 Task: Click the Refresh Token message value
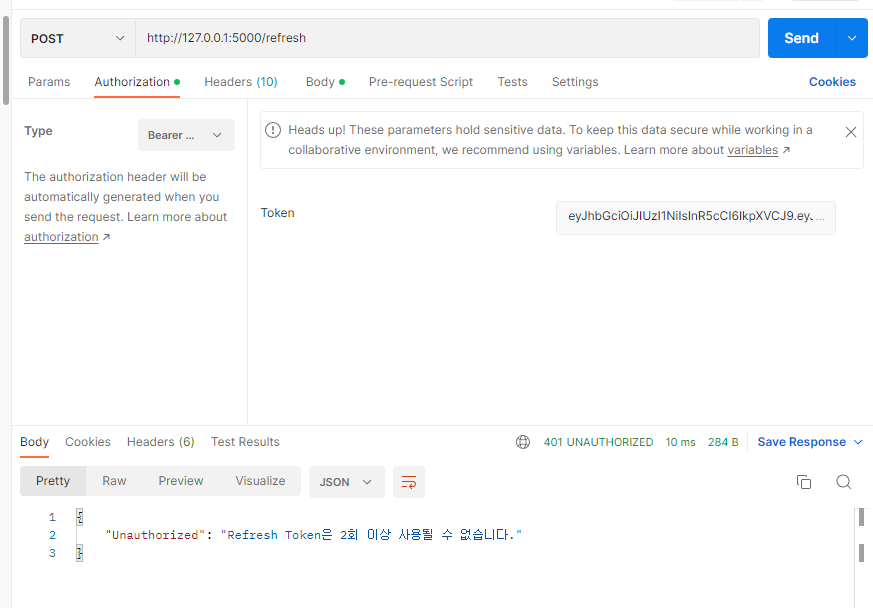click(371, 535)
